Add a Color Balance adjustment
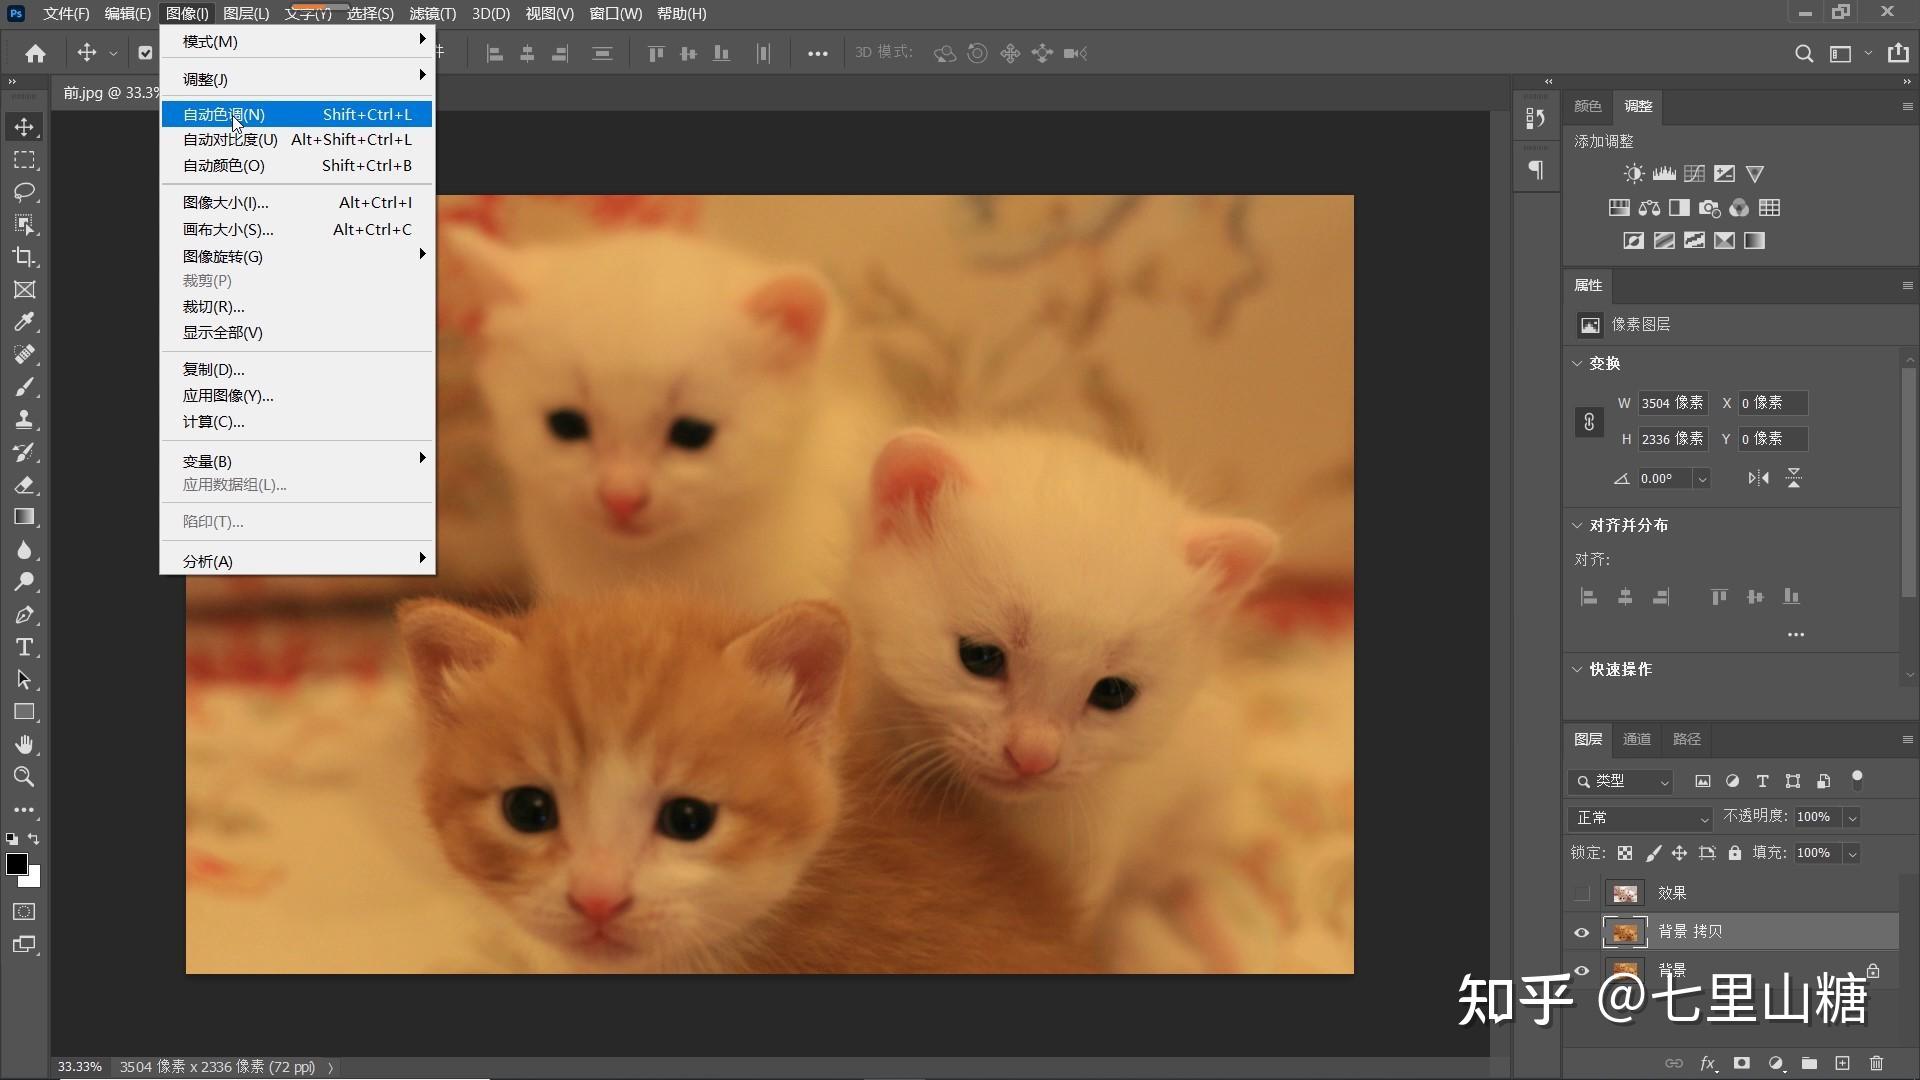The height and width of the screenshot is (1080, 1920). (x=1649, y=208)
